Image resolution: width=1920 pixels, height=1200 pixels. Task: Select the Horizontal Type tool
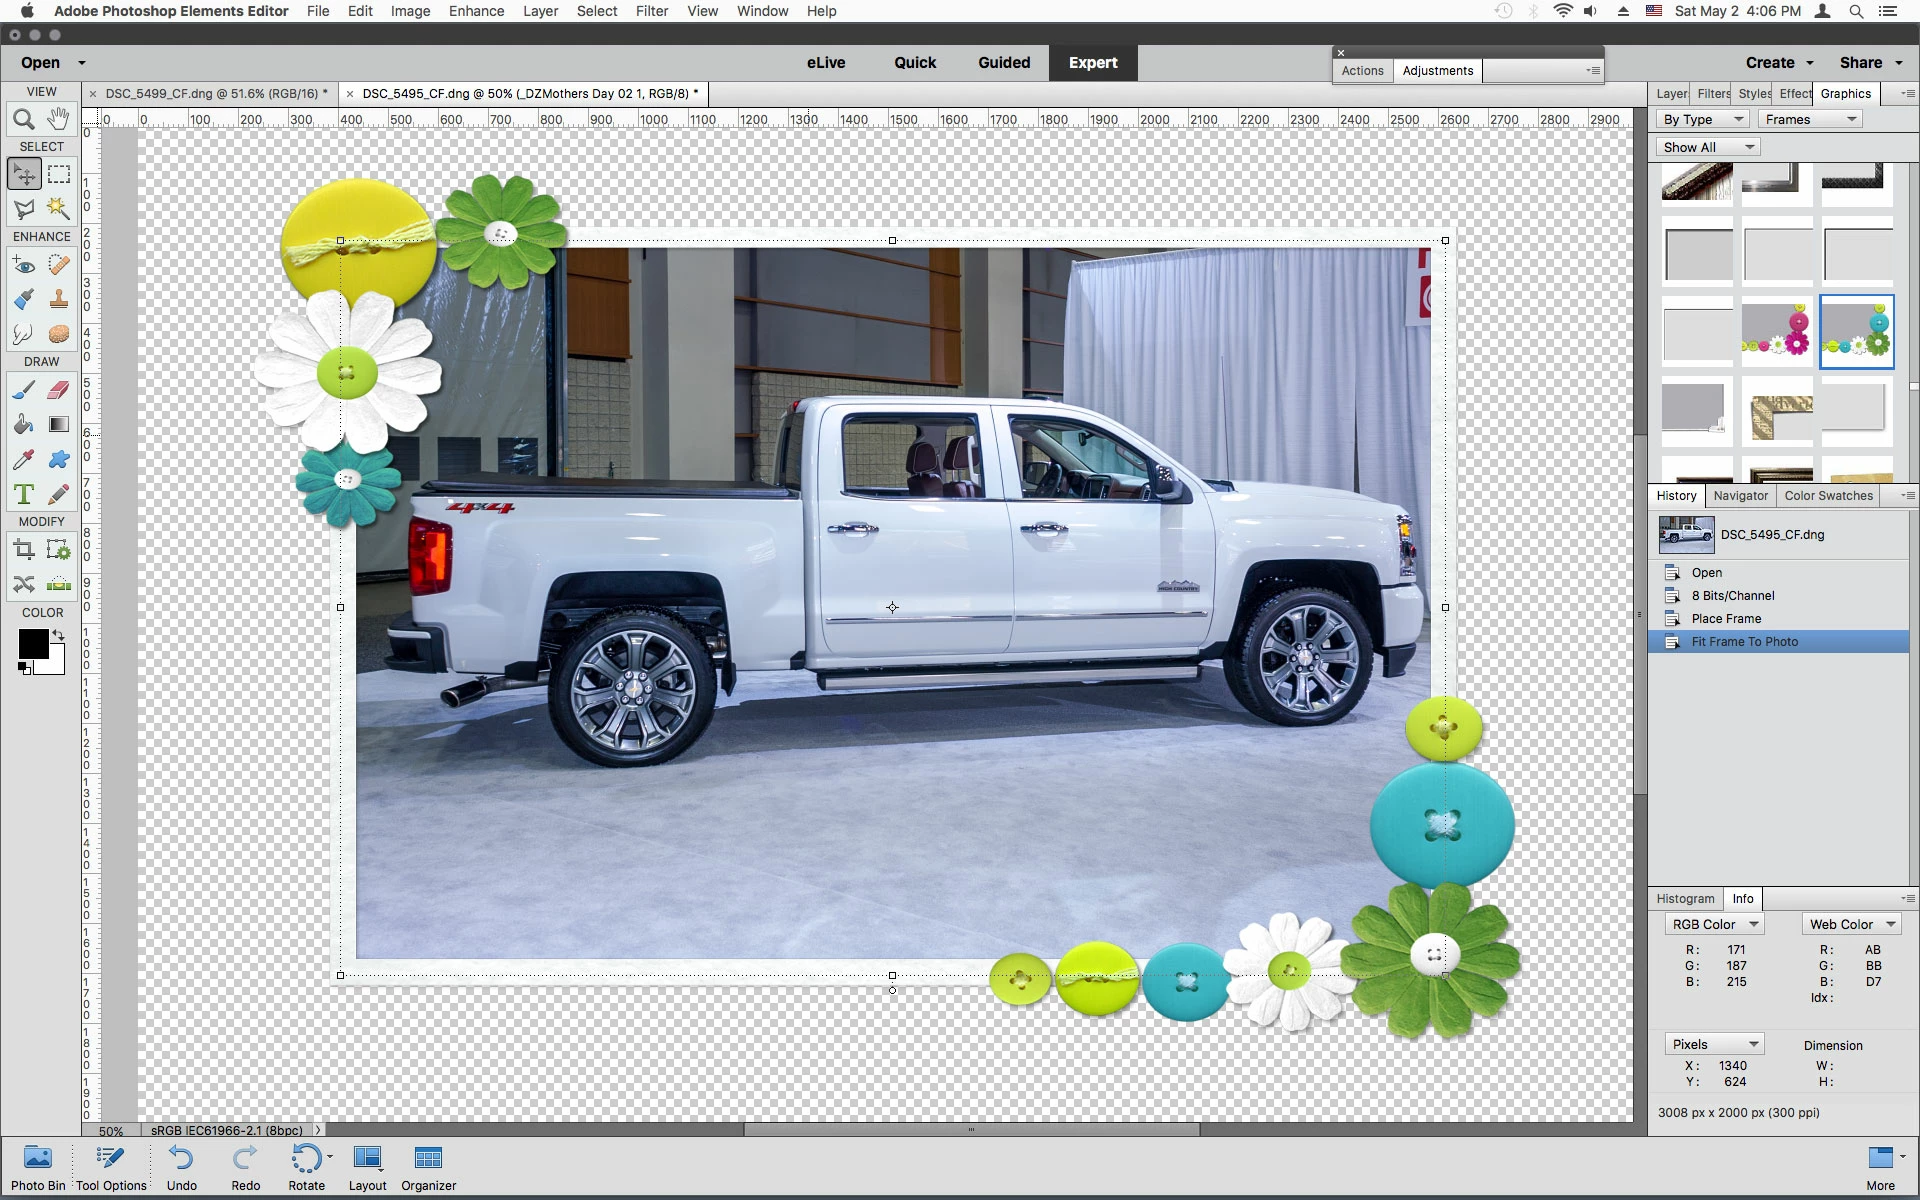pos(24,494)
